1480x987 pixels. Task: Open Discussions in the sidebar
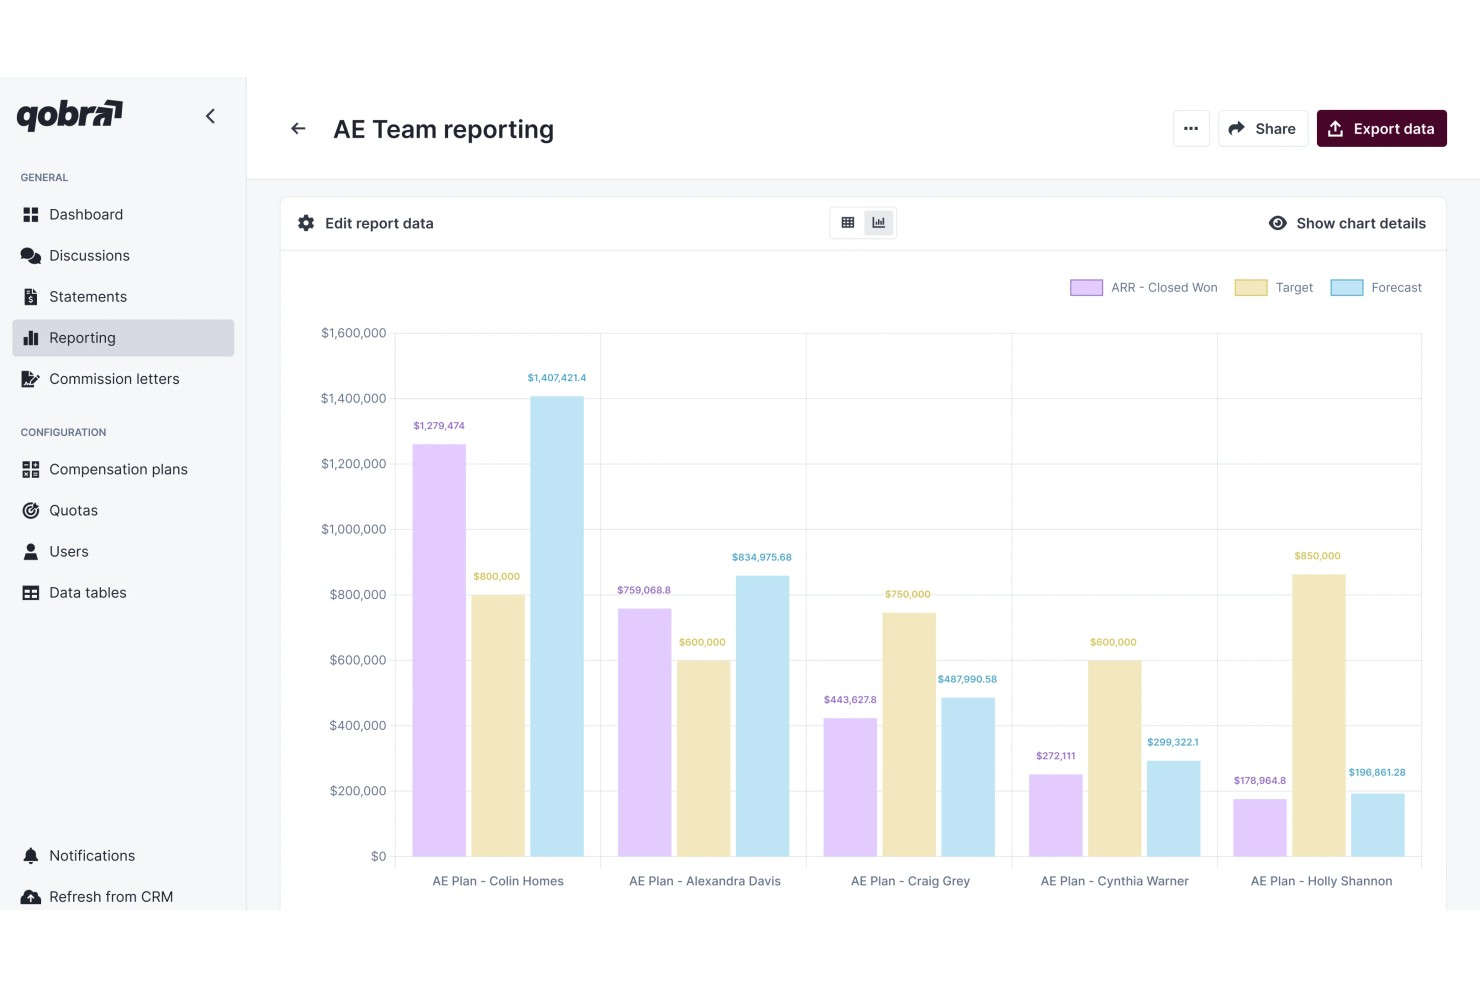[x=123, y=256]
